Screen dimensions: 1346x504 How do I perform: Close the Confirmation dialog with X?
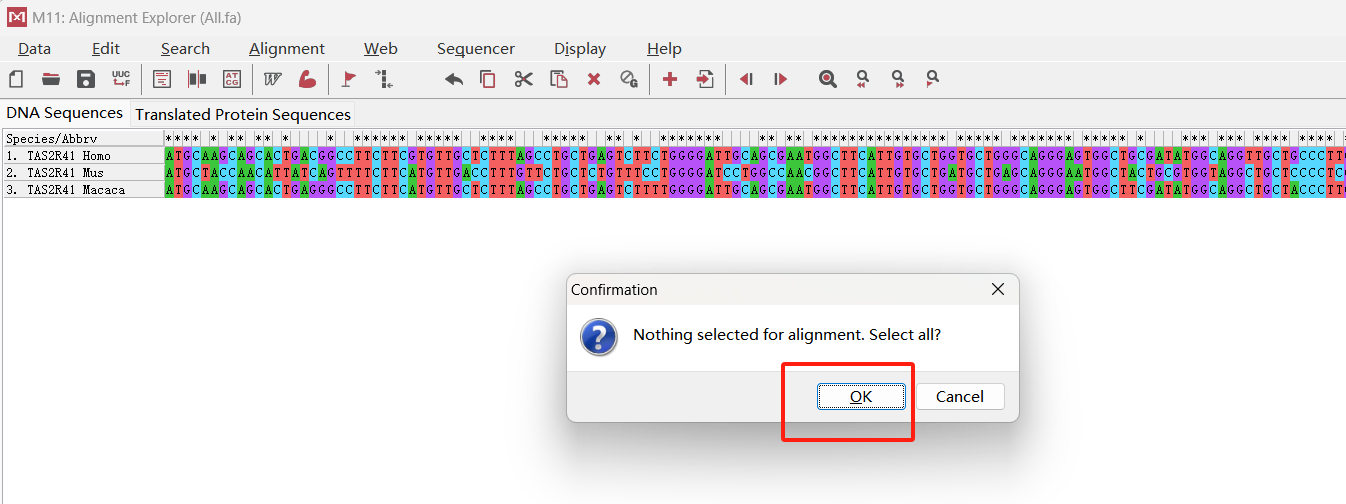tap(997, 289)
